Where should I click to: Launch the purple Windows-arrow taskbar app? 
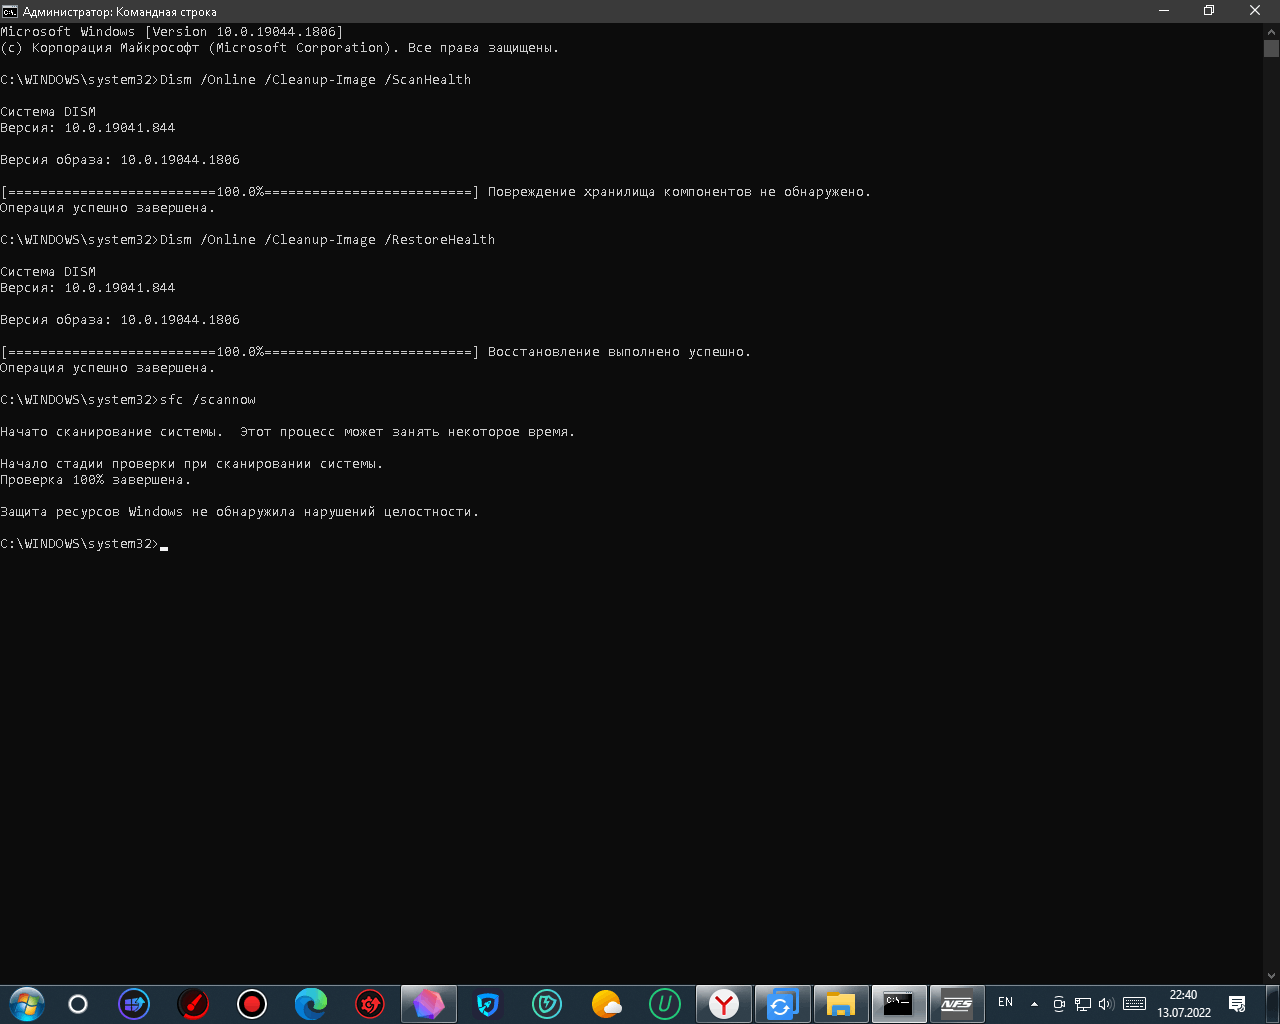coord(134,1004)
